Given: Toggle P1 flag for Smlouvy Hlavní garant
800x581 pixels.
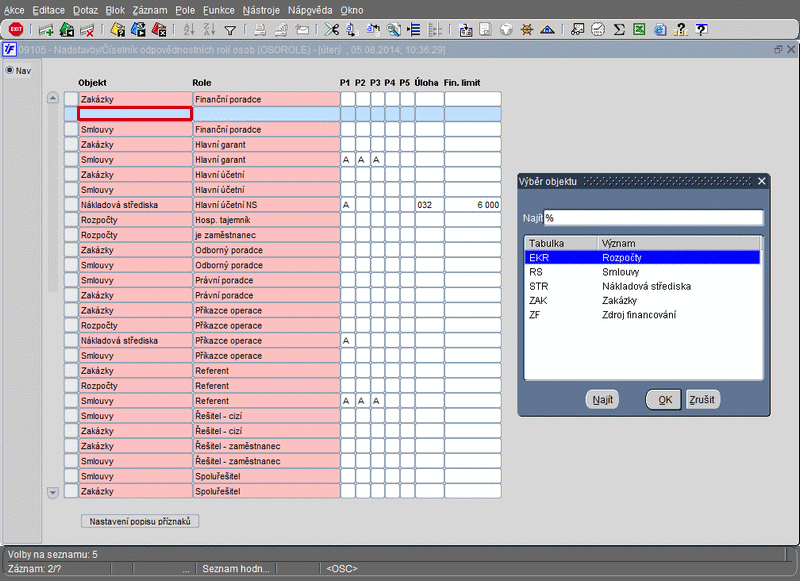Looking at the screenshot, I should coord(347,160).
